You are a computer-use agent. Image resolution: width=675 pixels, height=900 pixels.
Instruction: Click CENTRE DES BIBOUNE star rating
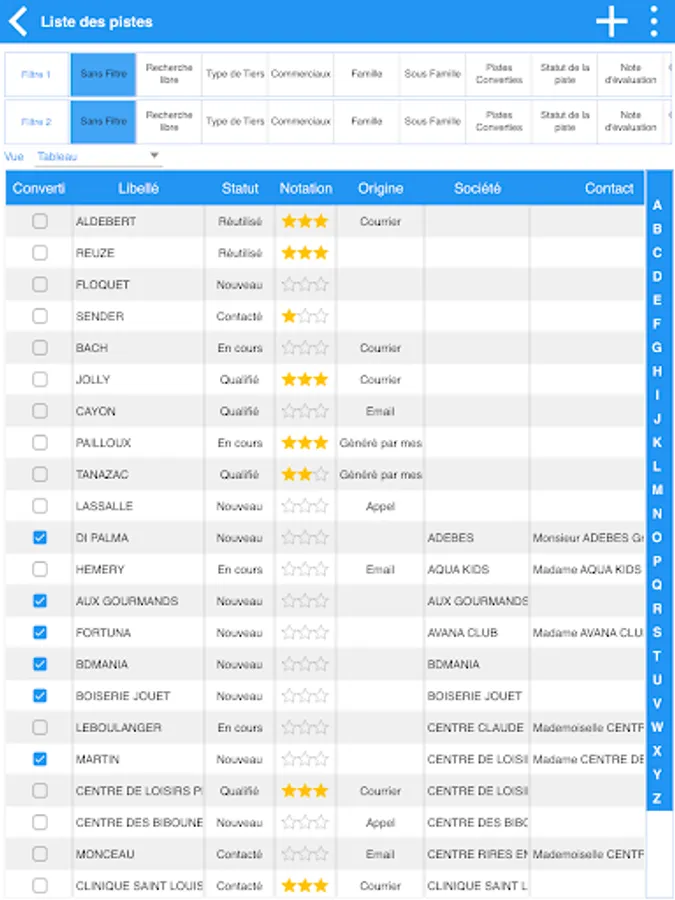point(305,823)
